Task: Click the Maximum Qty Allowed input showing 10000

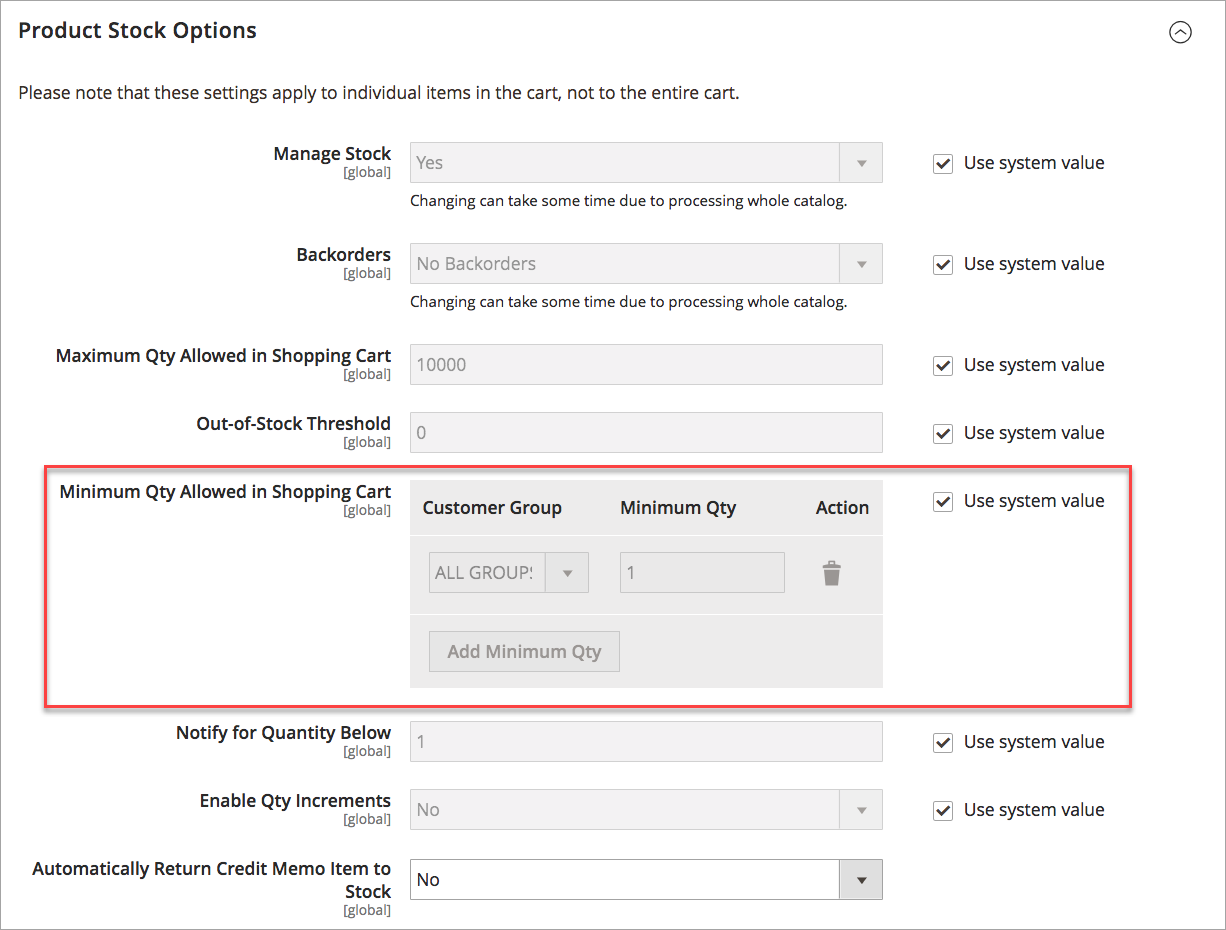Action: click(x=645, y=364)
